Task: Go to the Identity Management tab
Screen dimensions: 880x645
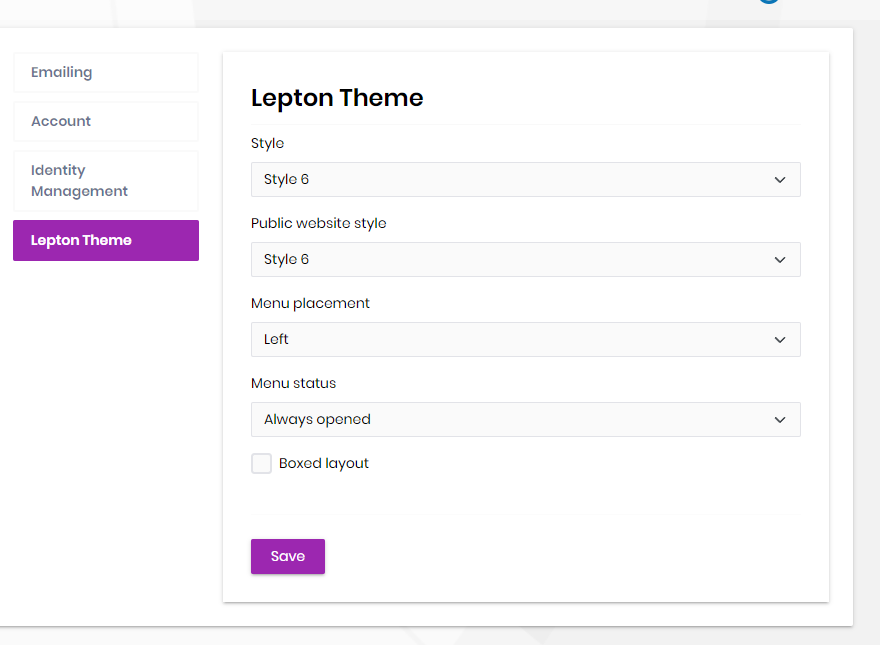Action: tap(105, 181)
